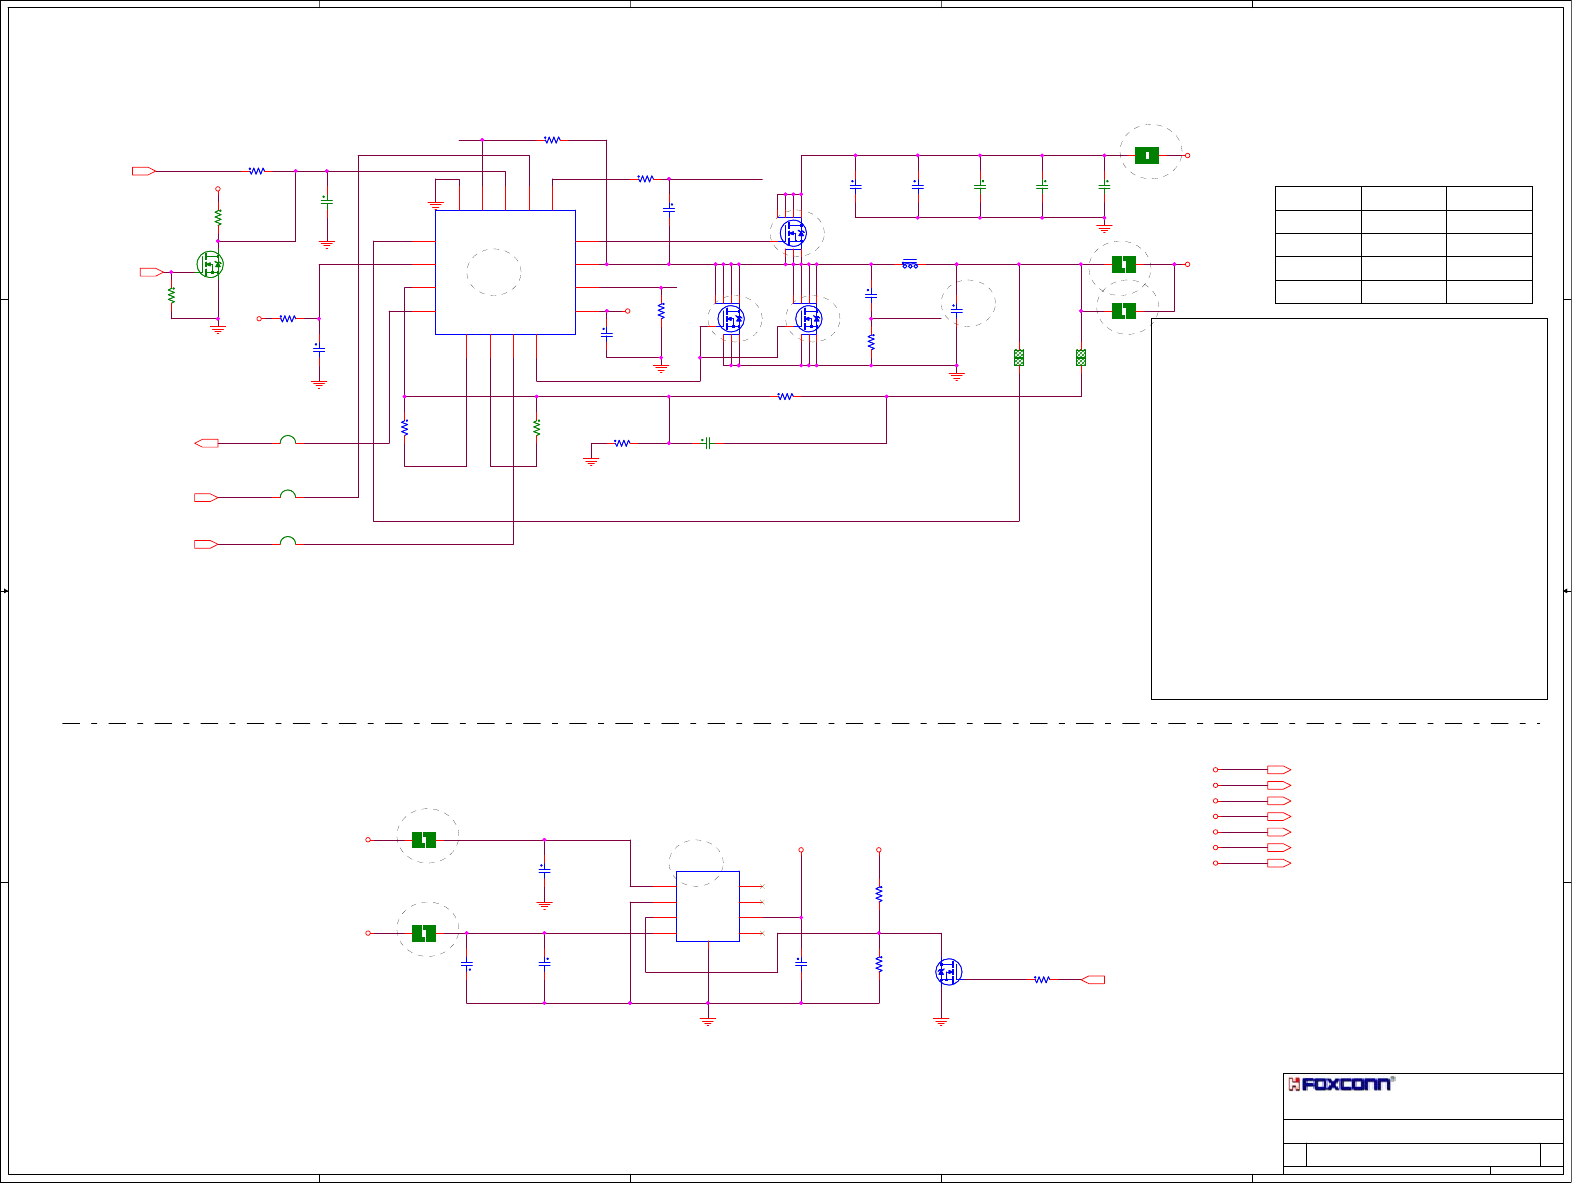Select the first blue capacitor in capacitor bank

(x=856, y=186)
